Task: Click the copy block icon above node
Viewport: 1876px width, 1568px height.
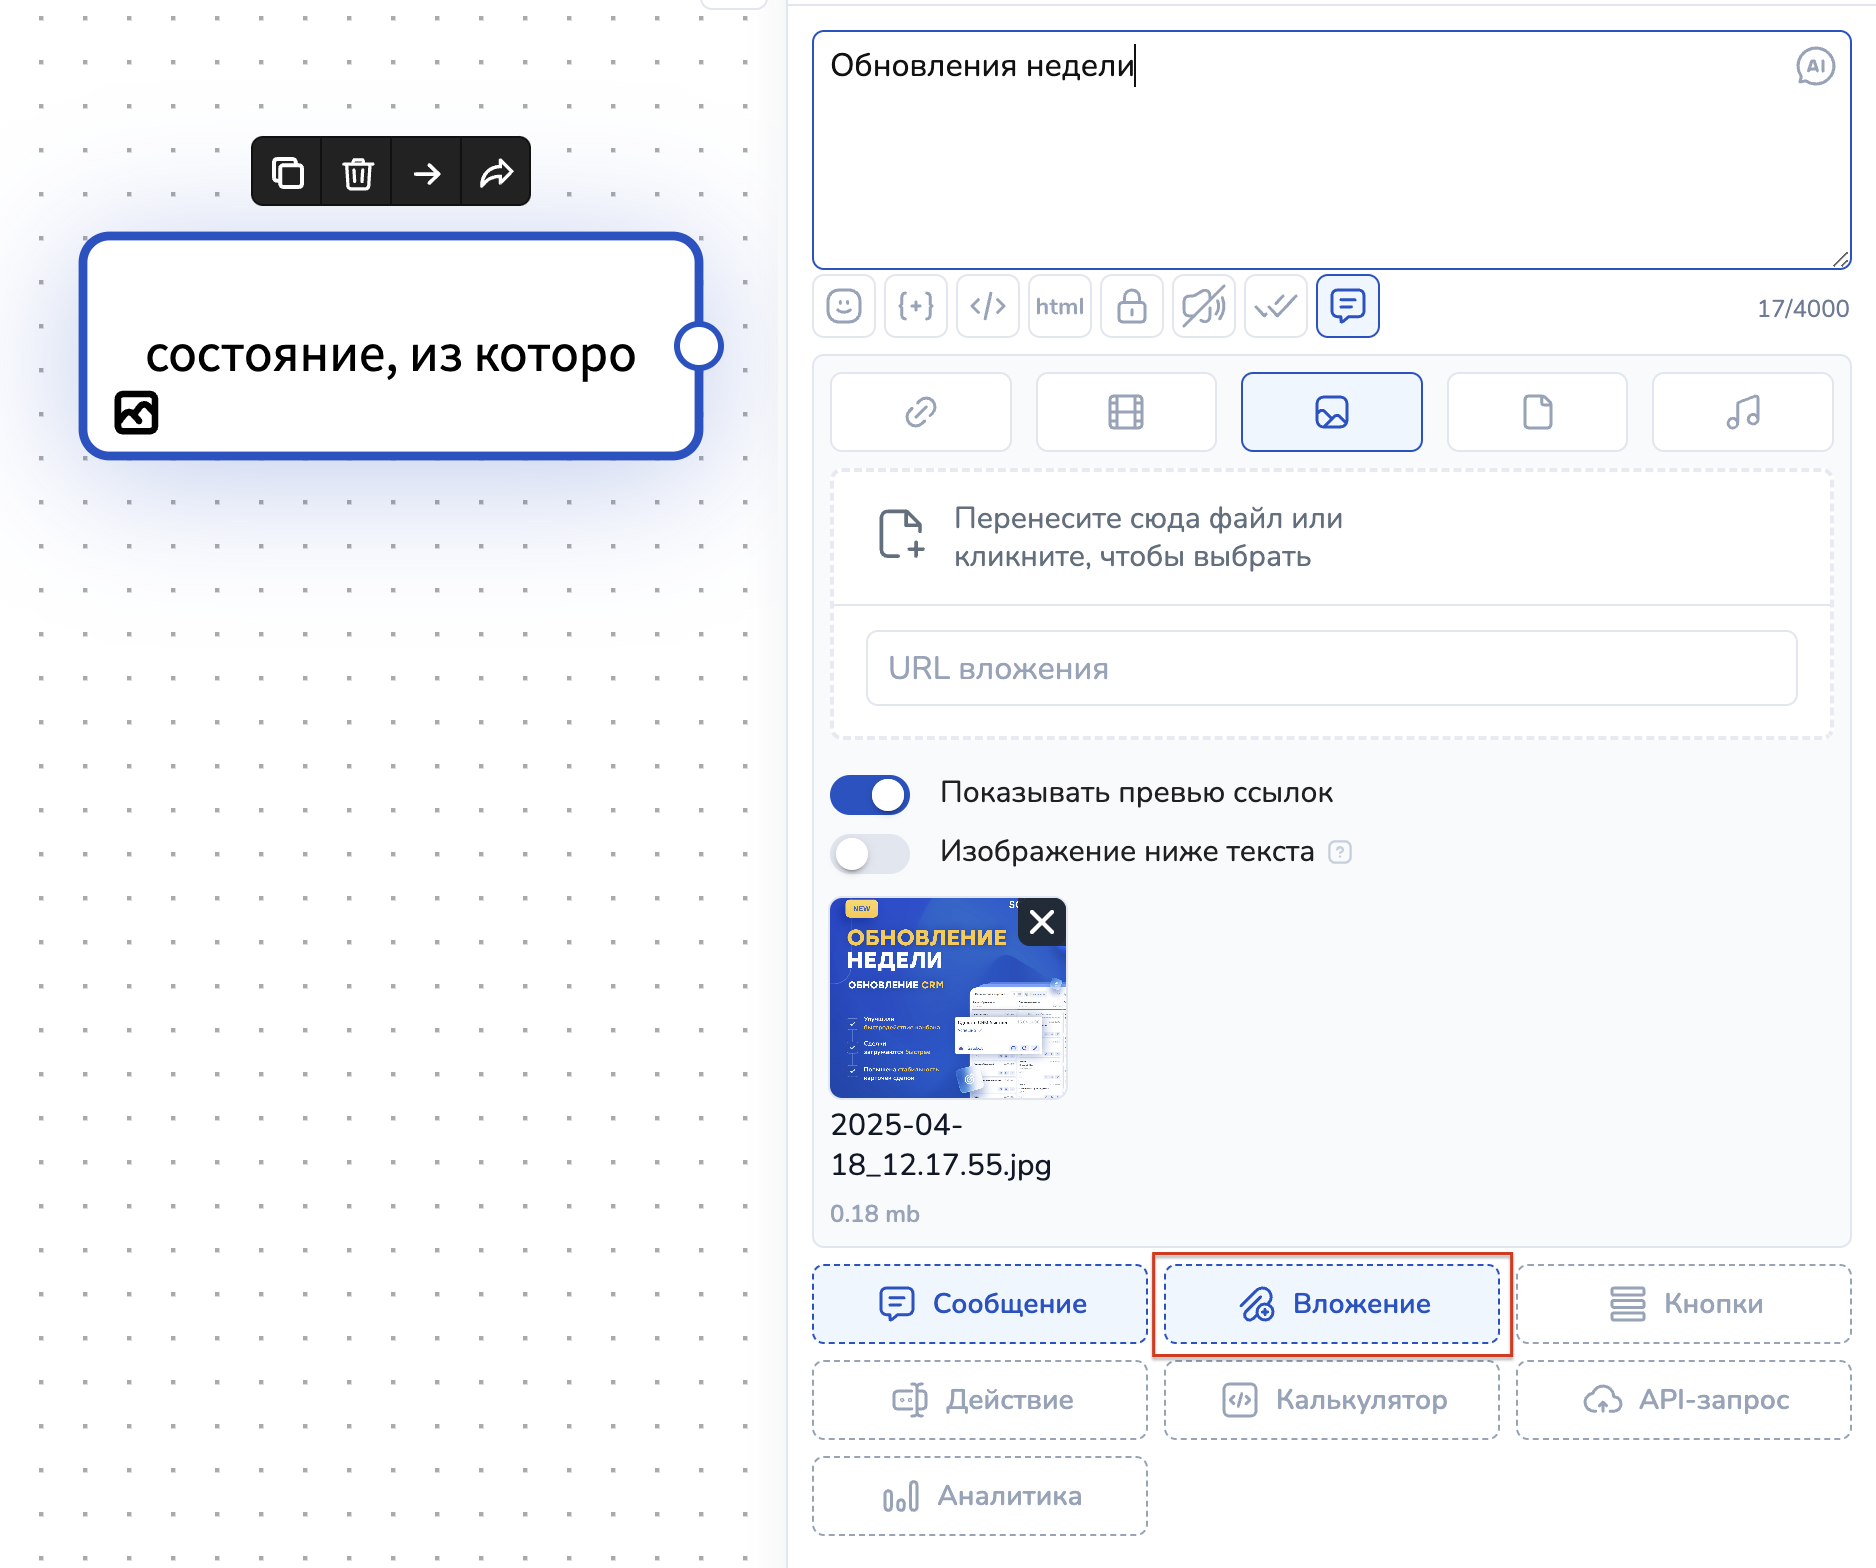Action: [288, 173]
